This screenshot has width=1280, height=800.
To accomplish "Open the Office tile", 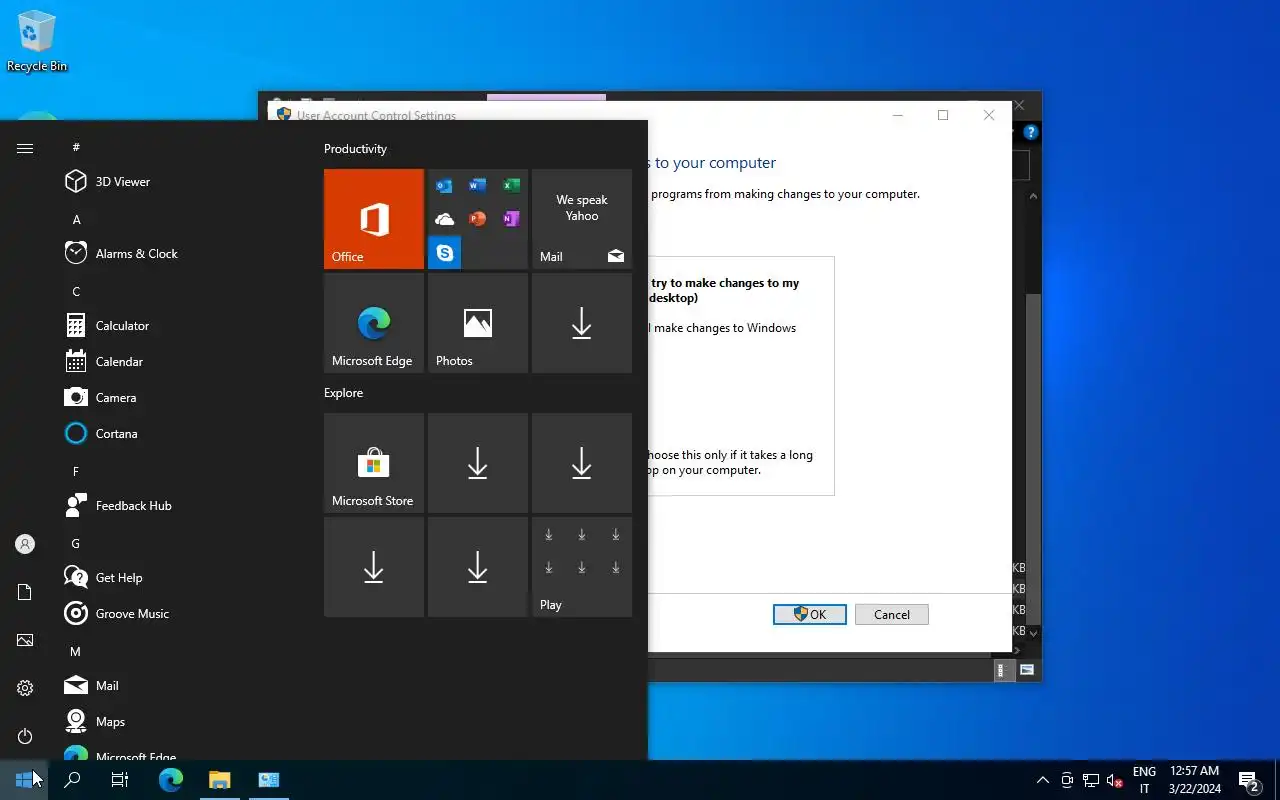I will click(374, 219).
